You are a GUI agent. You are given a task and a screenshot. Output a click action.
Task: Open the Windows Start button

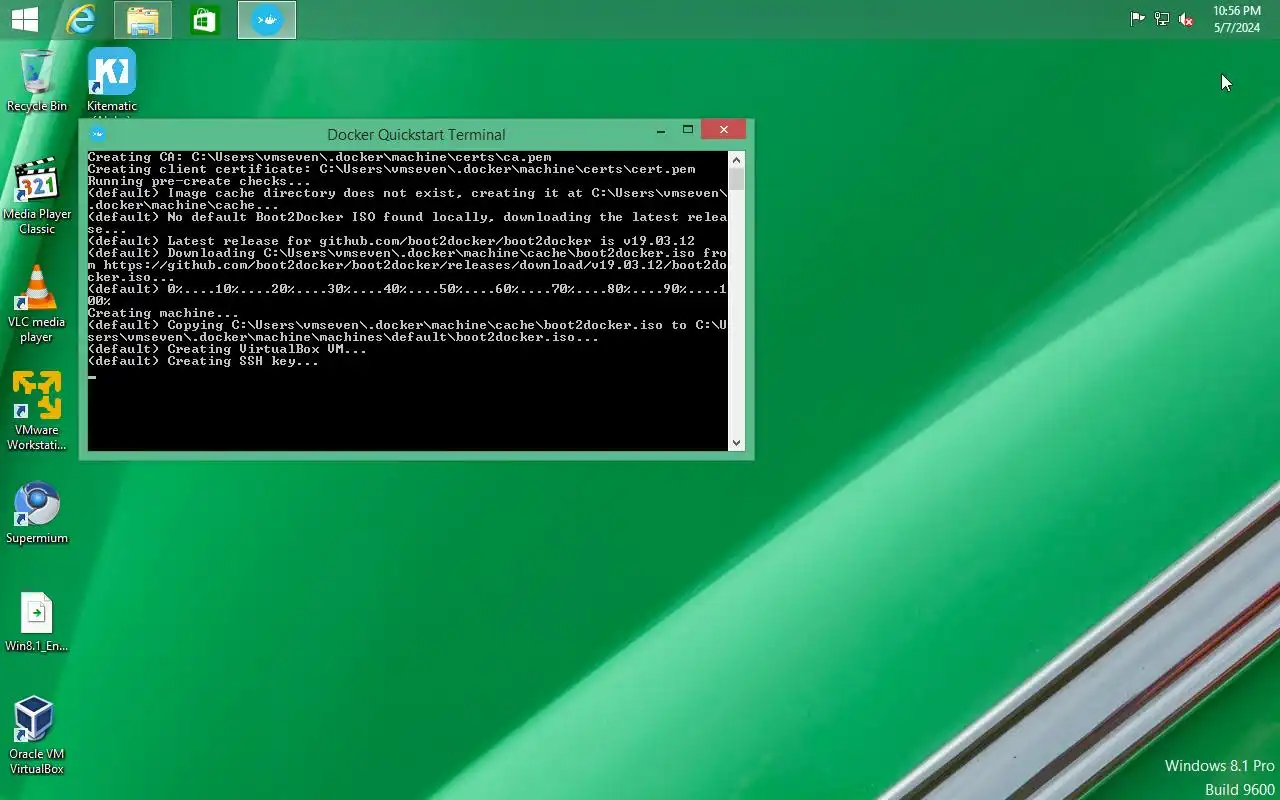pyautogui.click(x=24, y=19)
